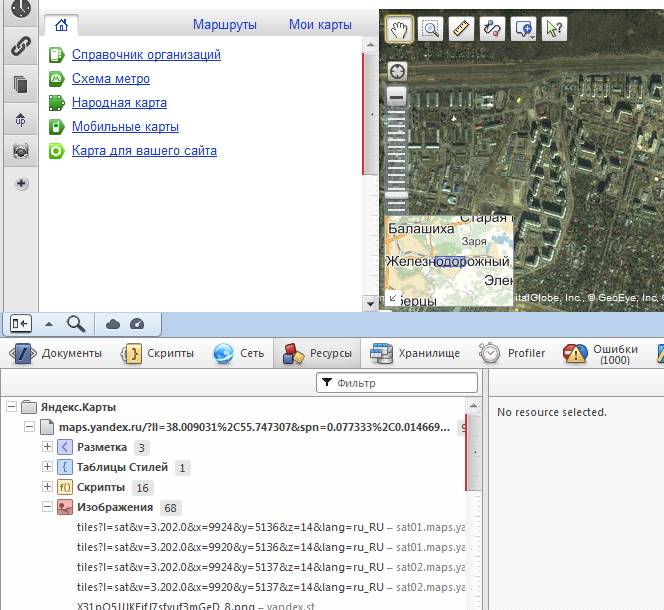Click the Фильтр filter input field
This screenshot has height=610, width=664.
pyautogui.click(x=395, y=382)
